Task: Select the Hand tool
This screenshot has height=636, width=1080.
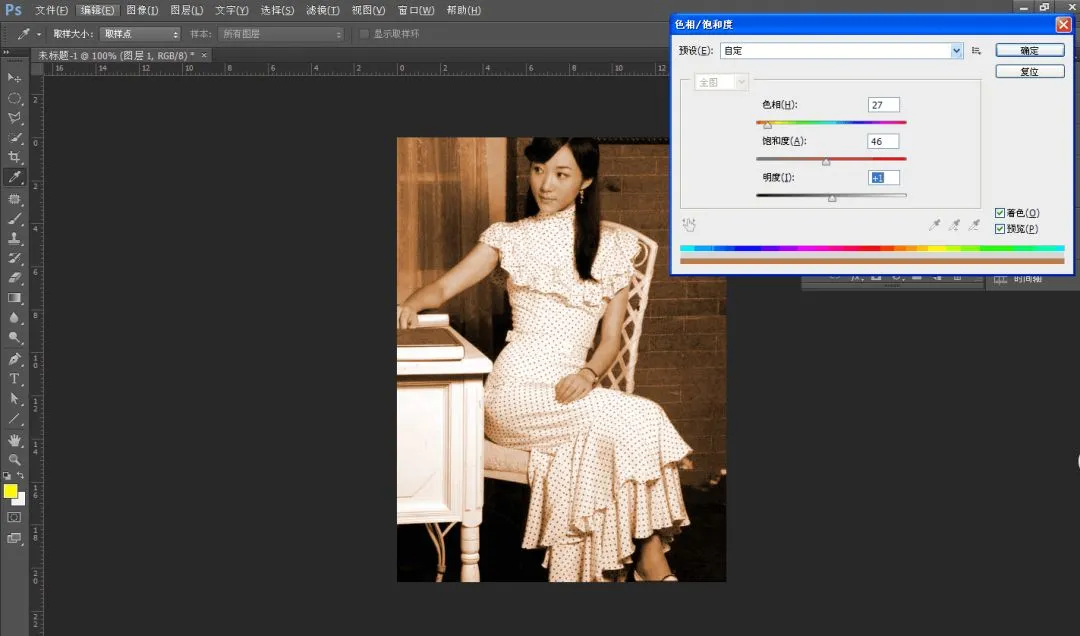Action: coord(14,440)
